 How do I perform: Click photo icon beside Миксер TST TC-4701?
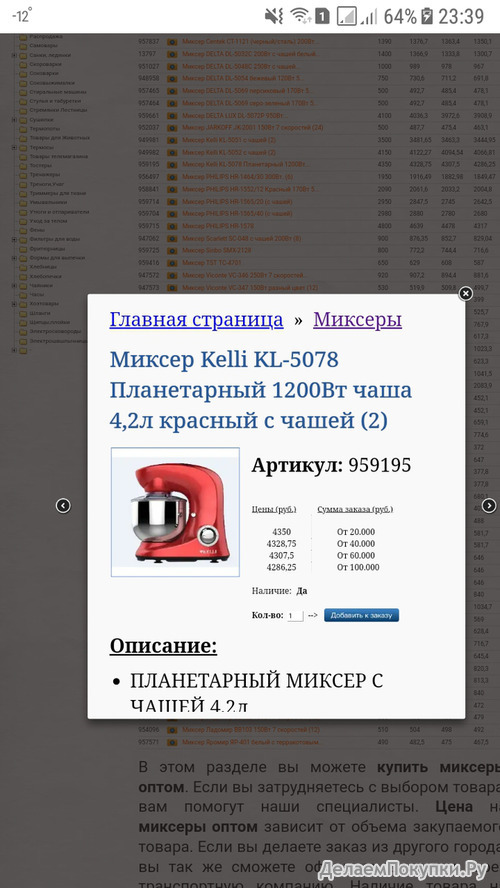click(x=172, y=263)
